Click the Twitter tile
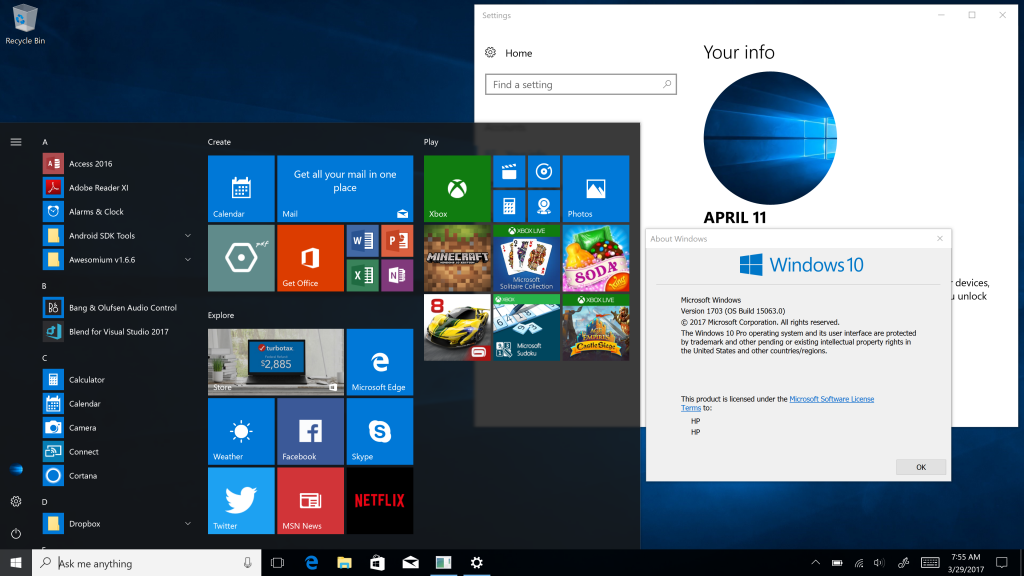The height and width of the screenshot is (576, 1024). (241, 500)
